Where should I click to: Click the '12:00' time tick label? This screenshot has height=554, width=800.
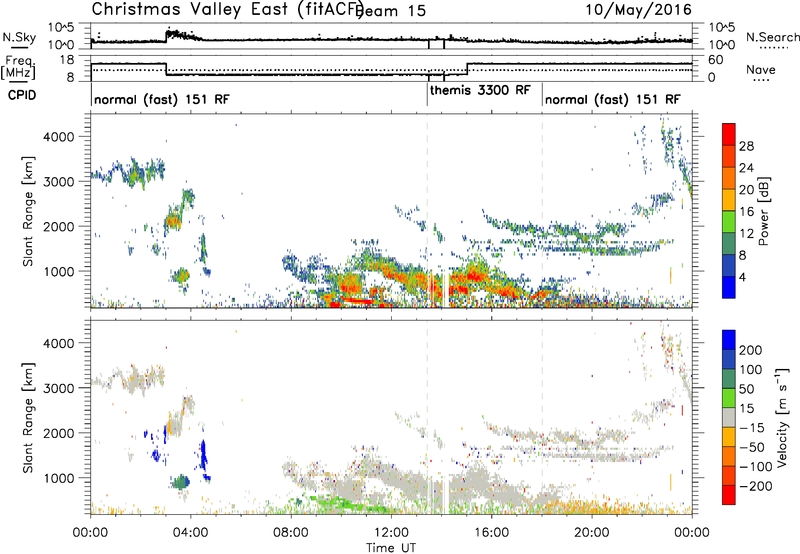click(x=391, y=533)
